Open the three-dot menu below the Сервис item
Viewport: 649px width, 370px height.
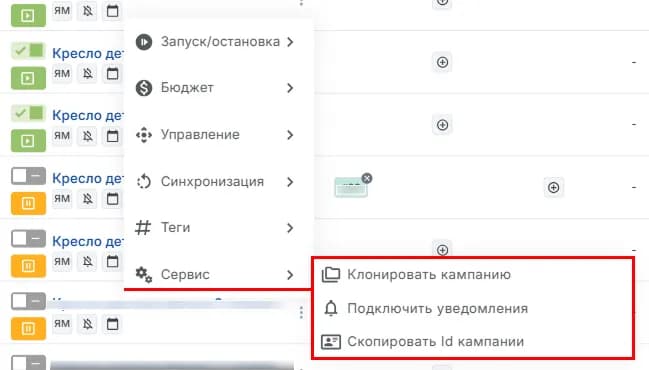[301, 312]
